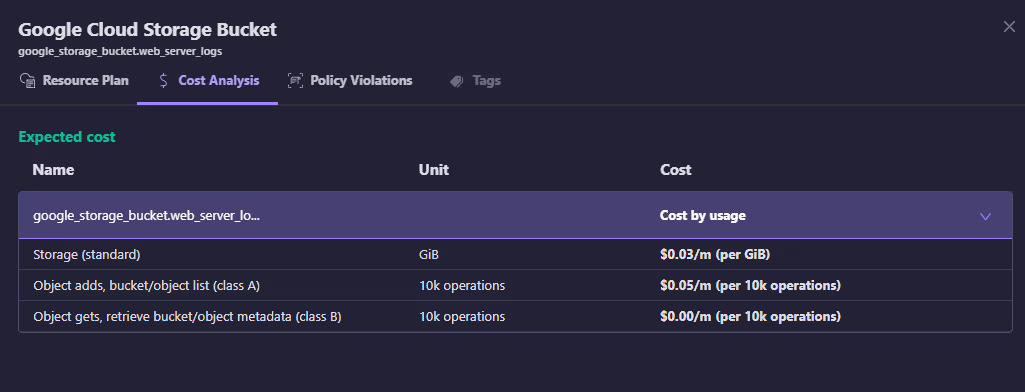The image size is (1025, 392).
Task: Collapse the Cost by usage chevron
Action: point(985,216)
